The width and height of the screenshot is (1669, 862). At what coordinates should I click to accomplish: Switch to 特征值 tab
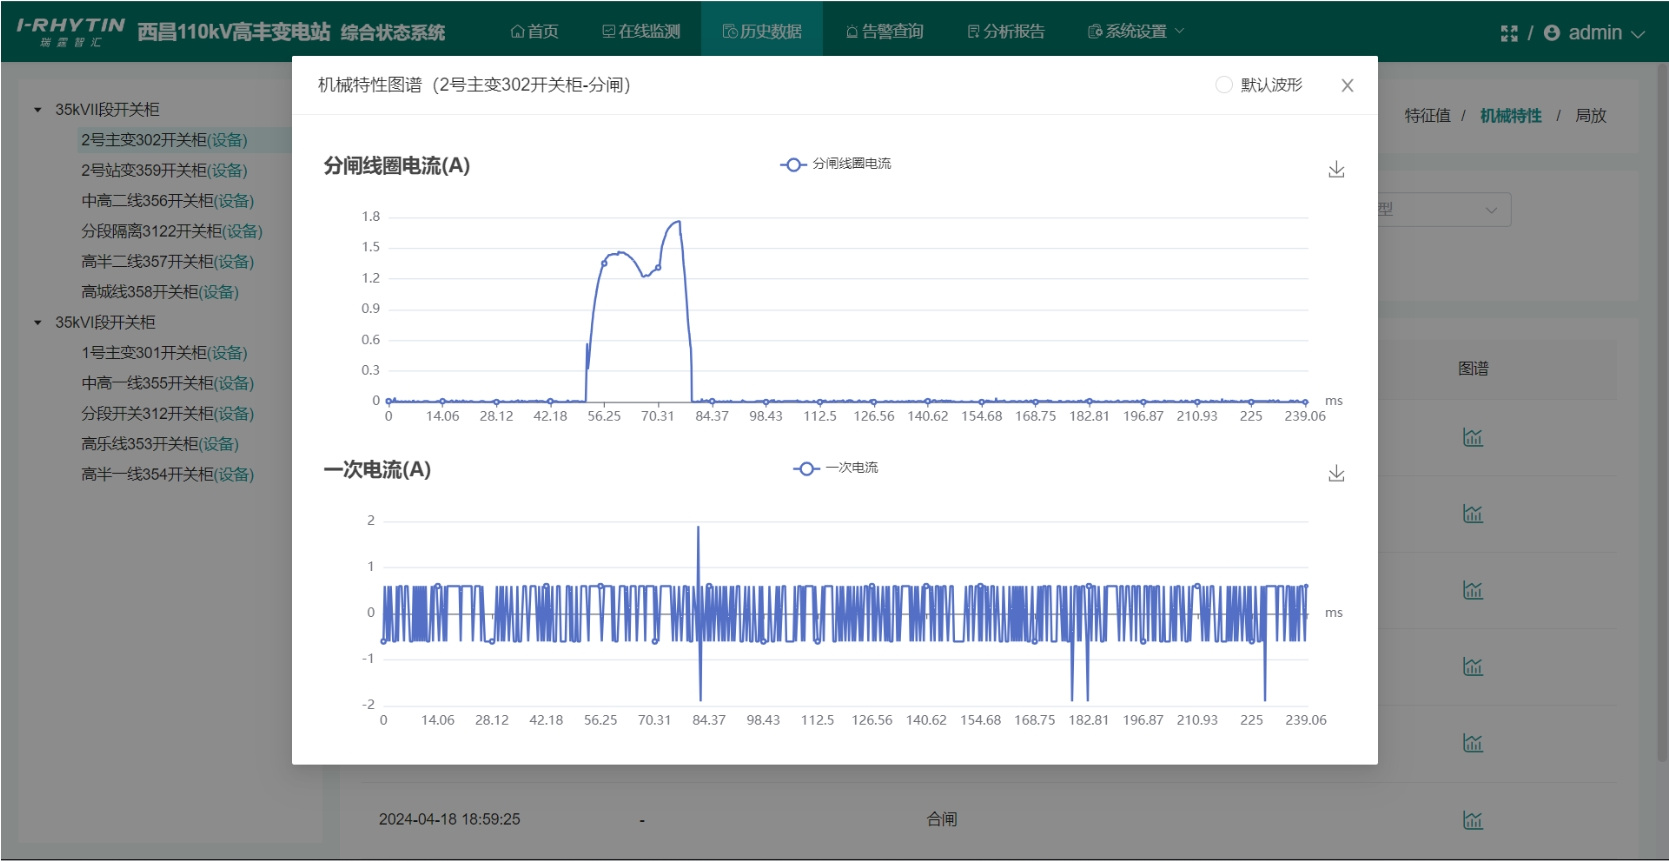[1427, 116]
